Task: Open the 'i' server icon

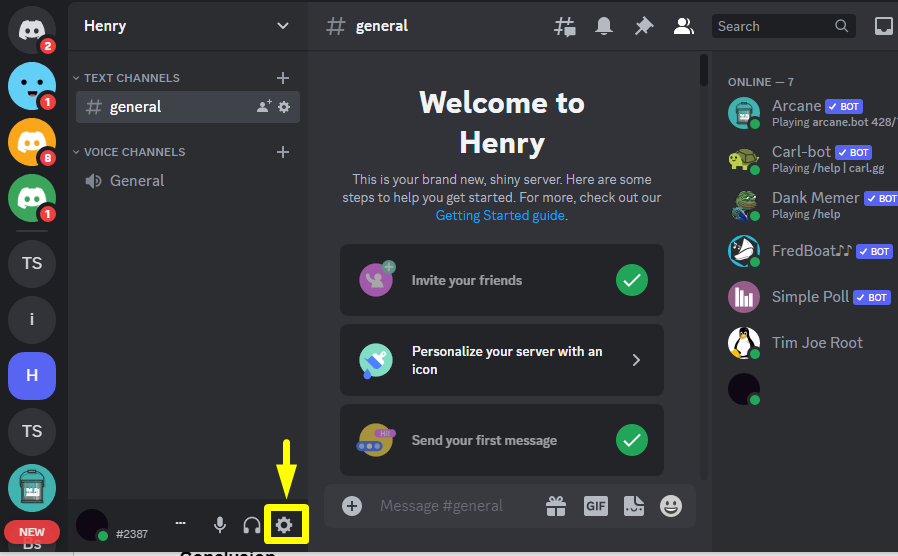Action: pyautogui.click(x=31, y=320)
